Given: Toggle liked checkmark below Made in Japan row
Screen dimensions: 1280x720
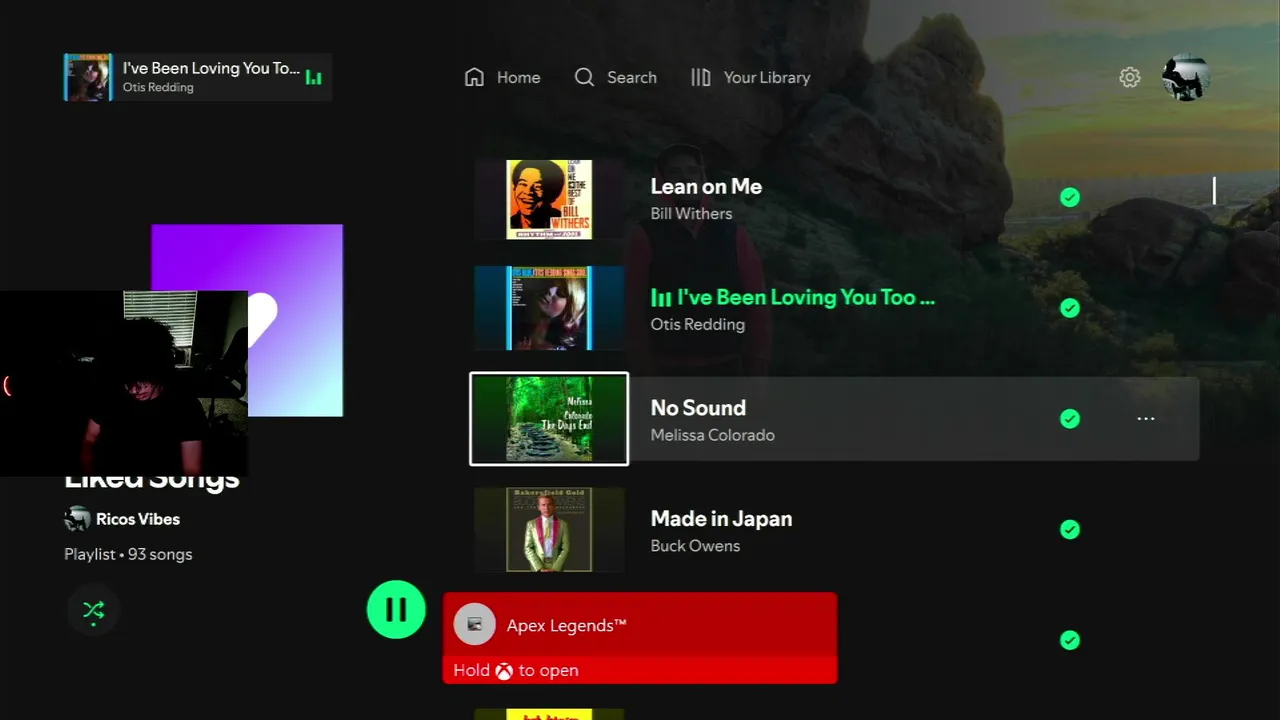Looking at the screenshot, I should coord(1070,640).
